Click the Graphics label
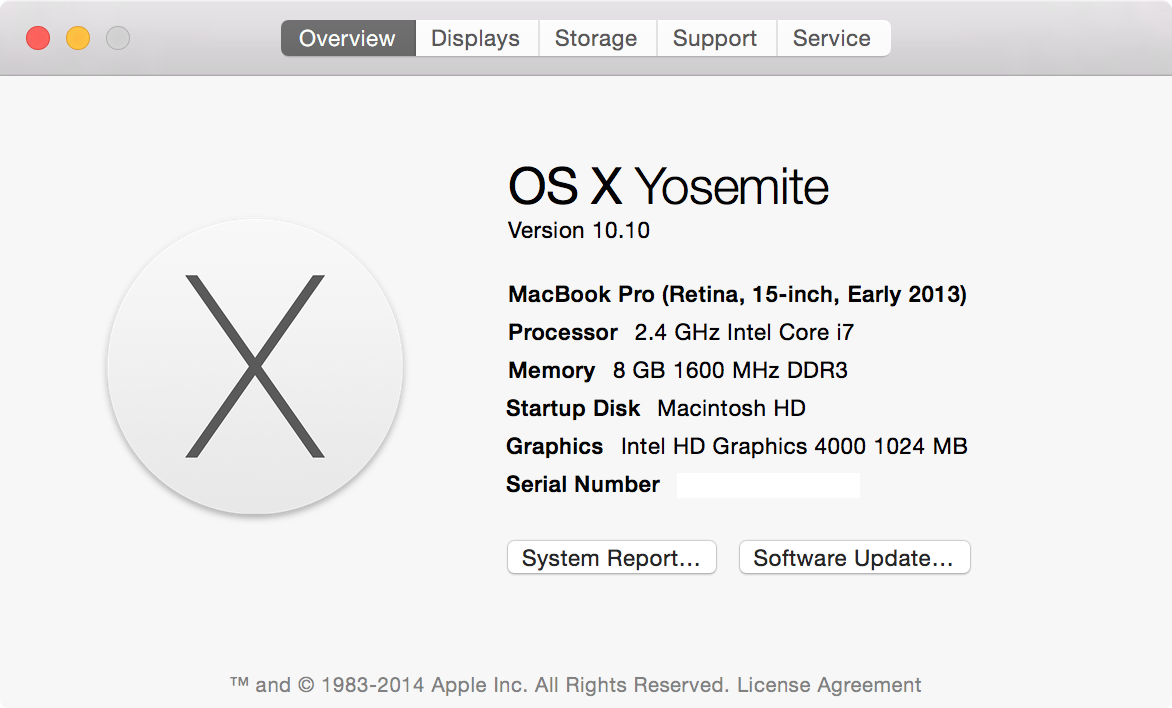 (x=555, y=446)
